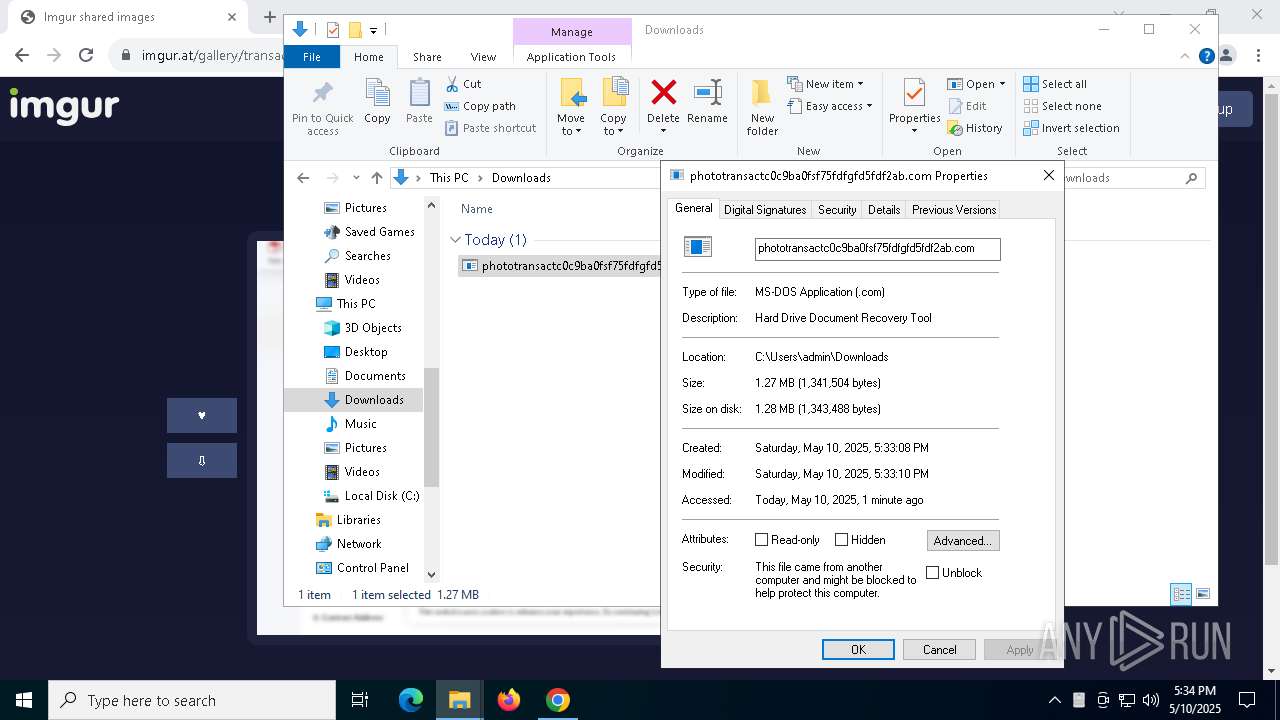Click the History icon in the ribbon
This screenshot has width=1280, height=720.
953,128
